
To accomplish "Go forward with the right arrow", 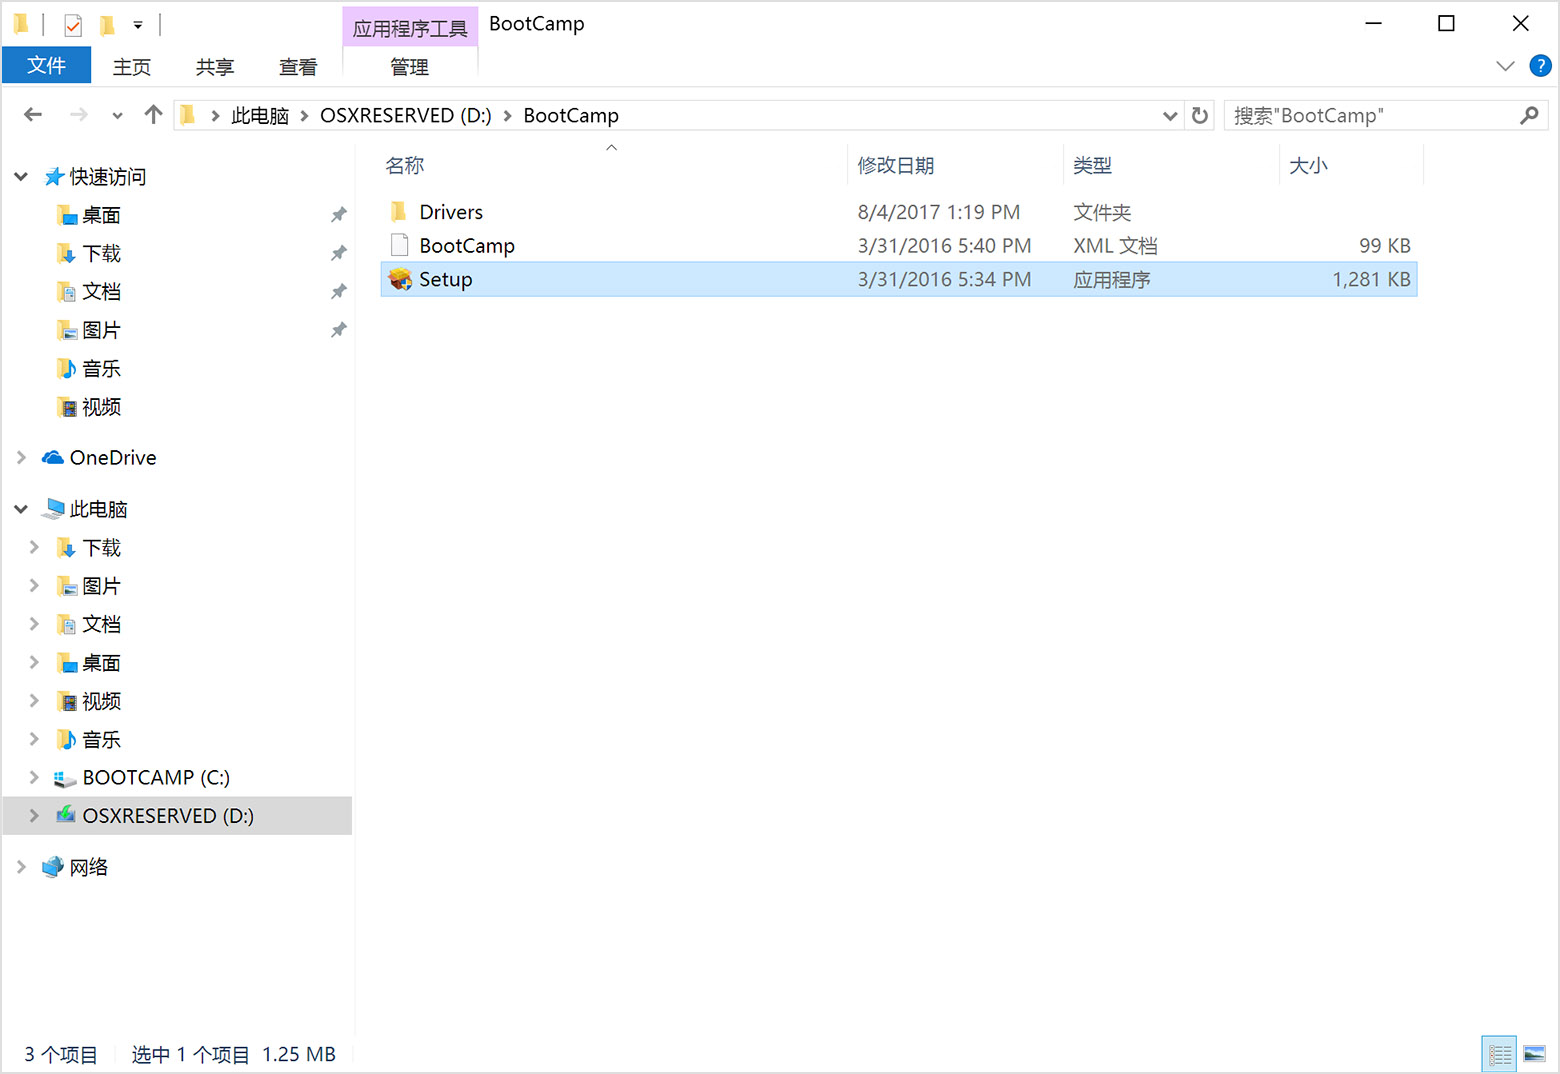I will pyautogui.click(x=78, y=115).
